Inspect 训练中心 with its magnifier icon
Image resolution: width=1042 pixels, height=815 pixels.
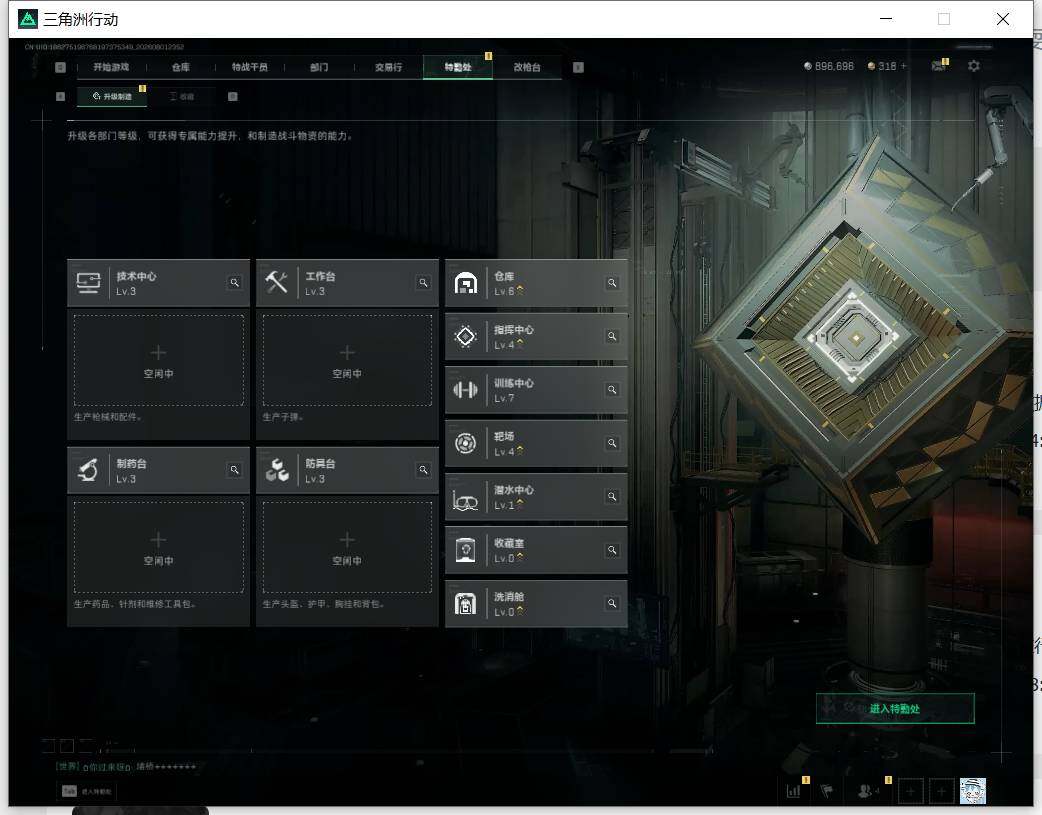pos(612,390)
